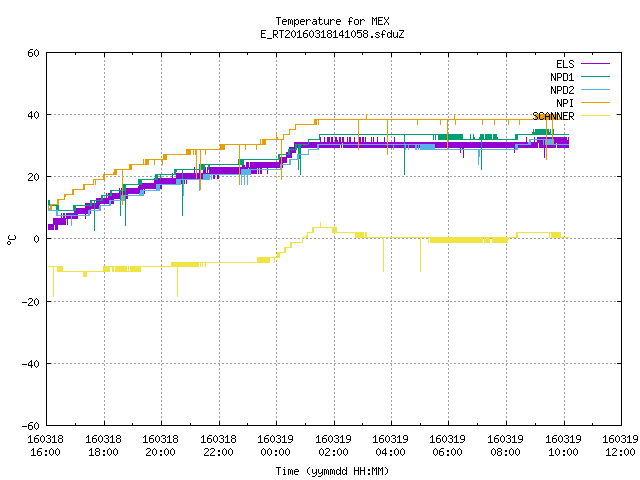Click the chart title 'Temperature for MEX'
Image resolution: width=640 pixels, height=480 pixels.
click(332, 21)
